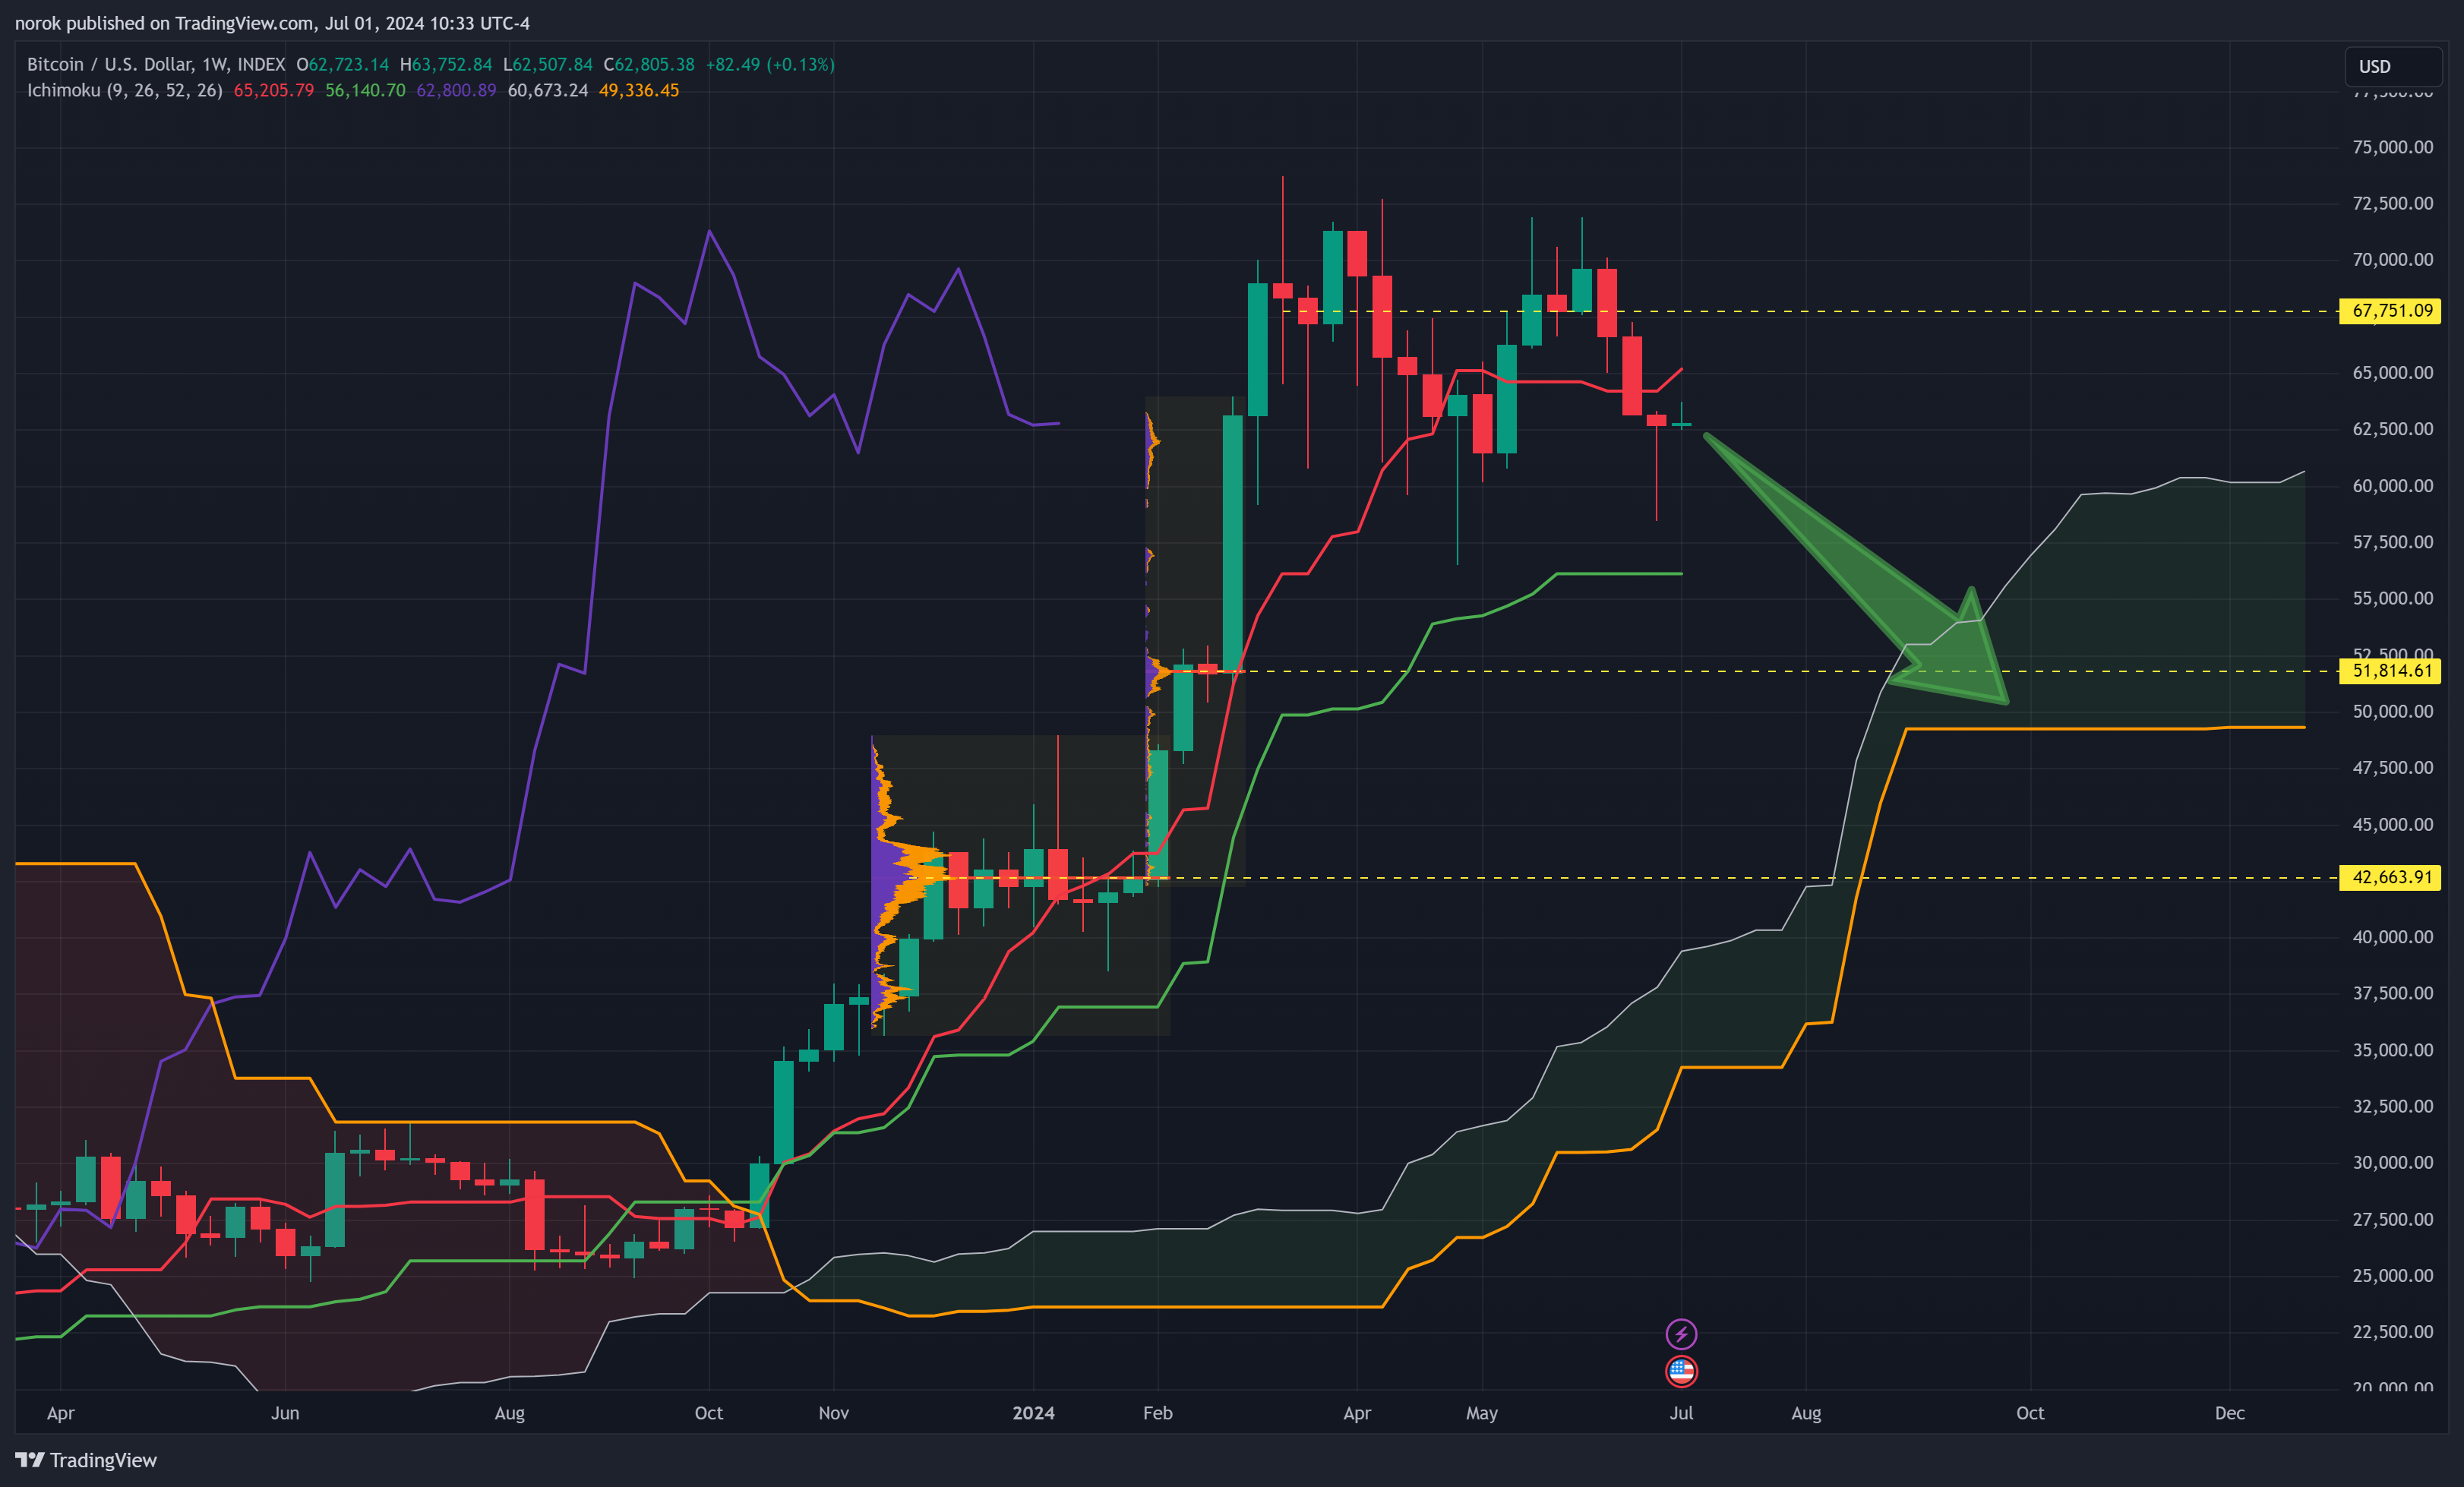Select the 51,814.61 price label
This screenshot has width=2464, height=1487.
(2391, 671)
